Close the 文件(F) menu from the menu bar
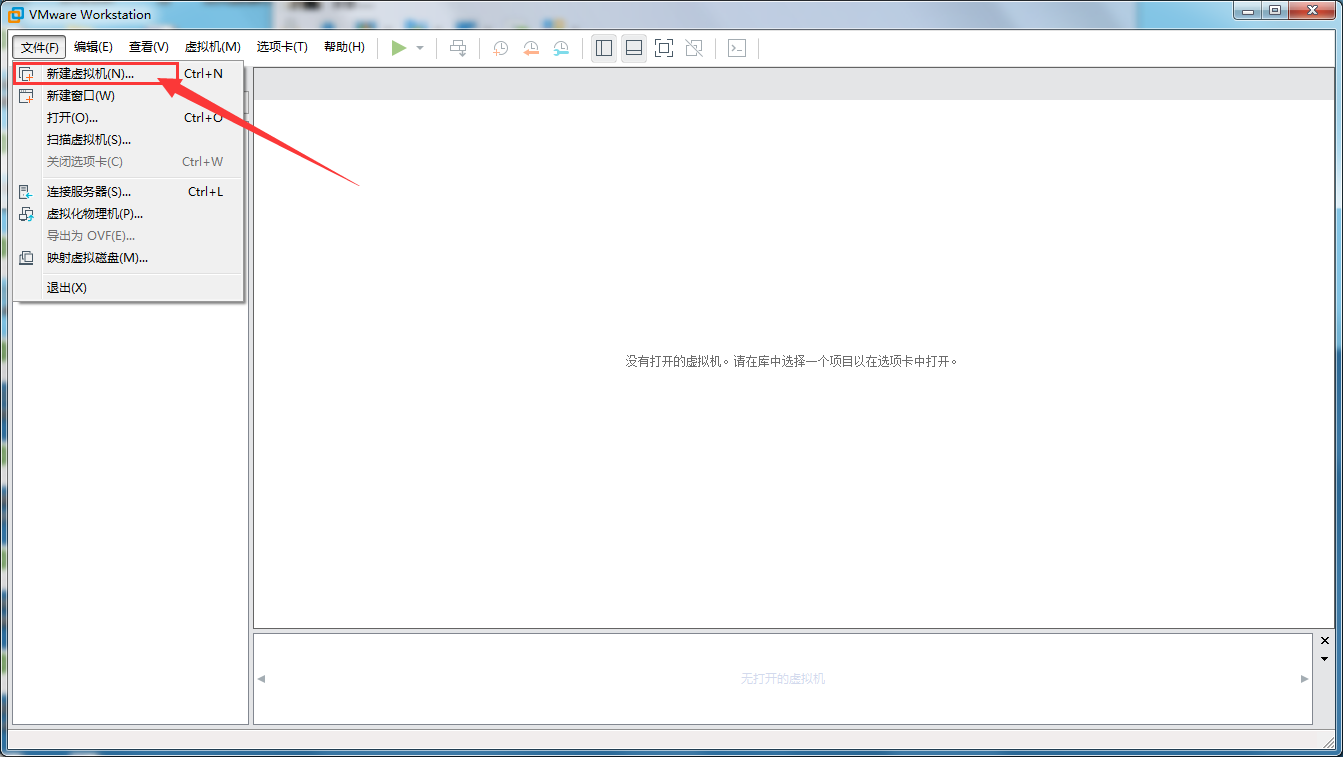 point(40,47)
